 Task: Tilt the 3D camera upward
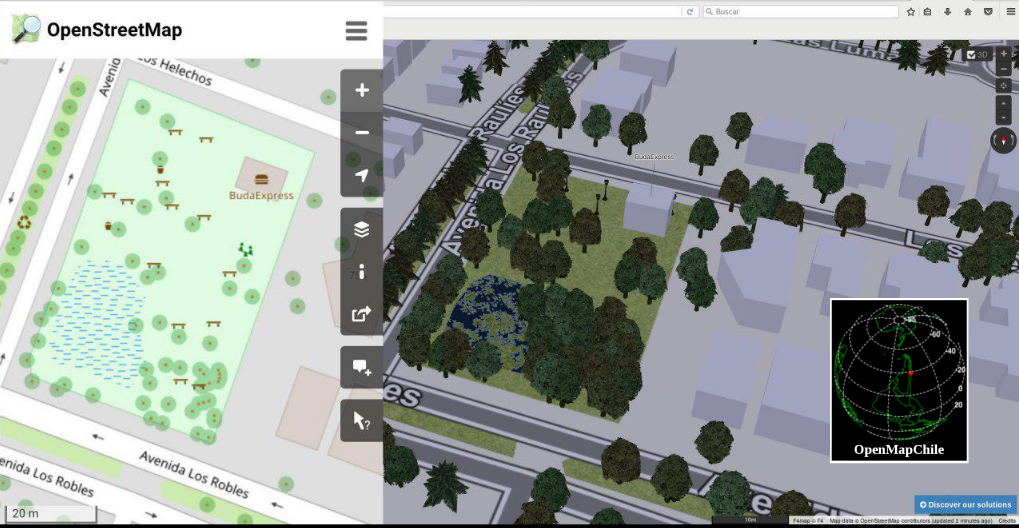coord(1003,103)
